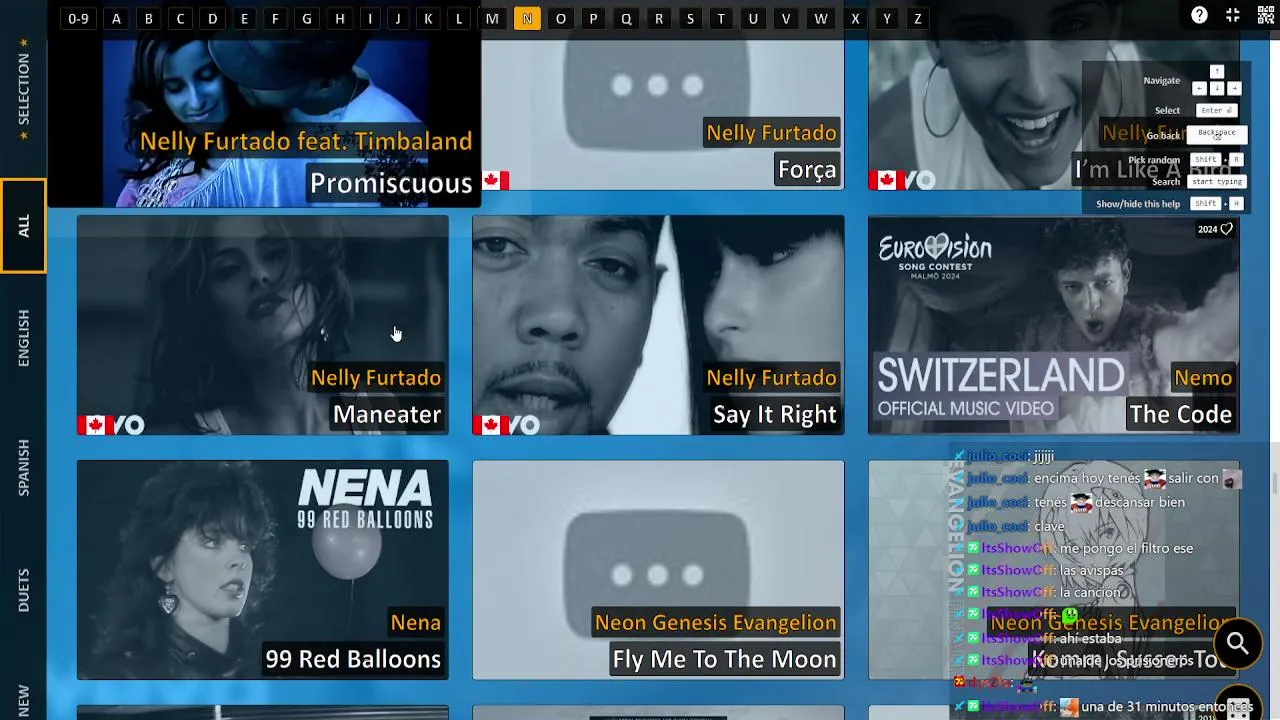The image size is (1280, 720).
Task: Choose letter T in alphabet bar
Action: [x=721, y=19]
